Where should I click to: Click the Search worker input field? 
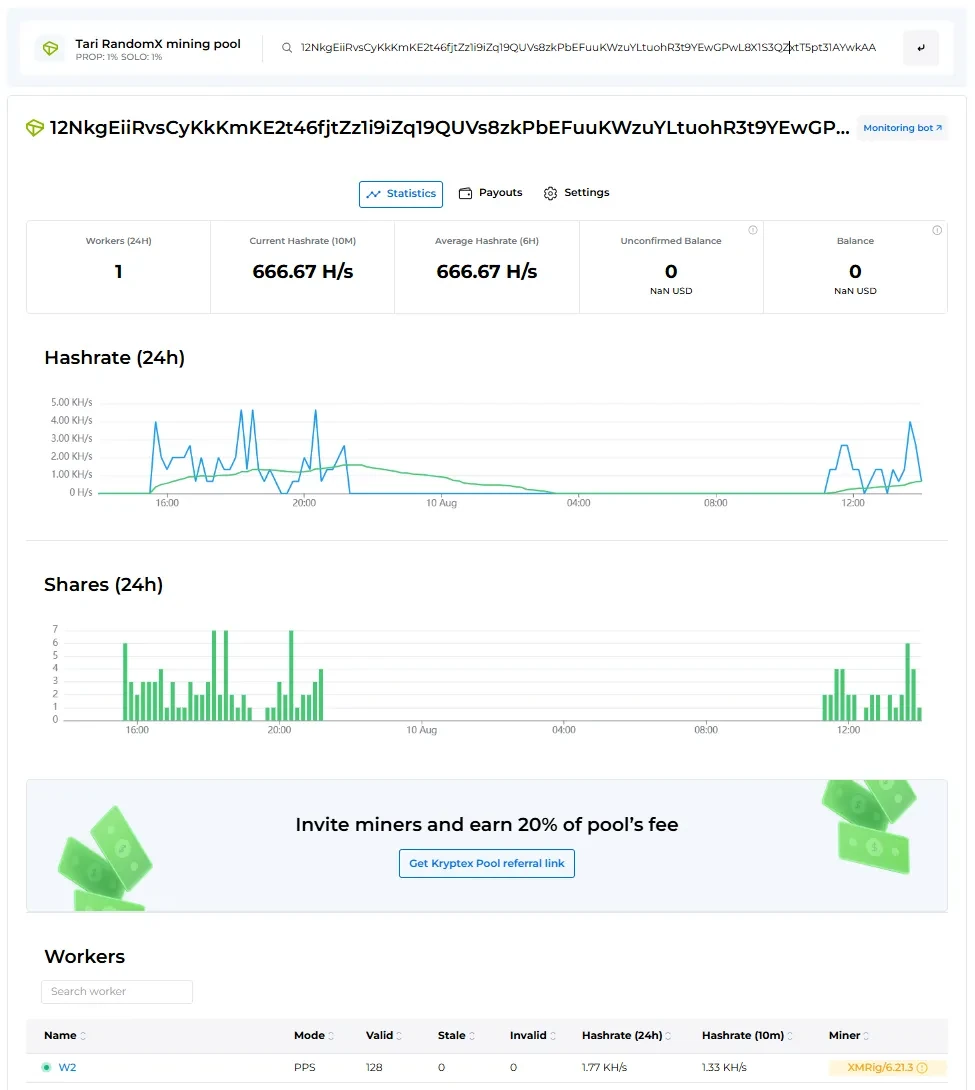pyautogui.click(x=117, y=992)
